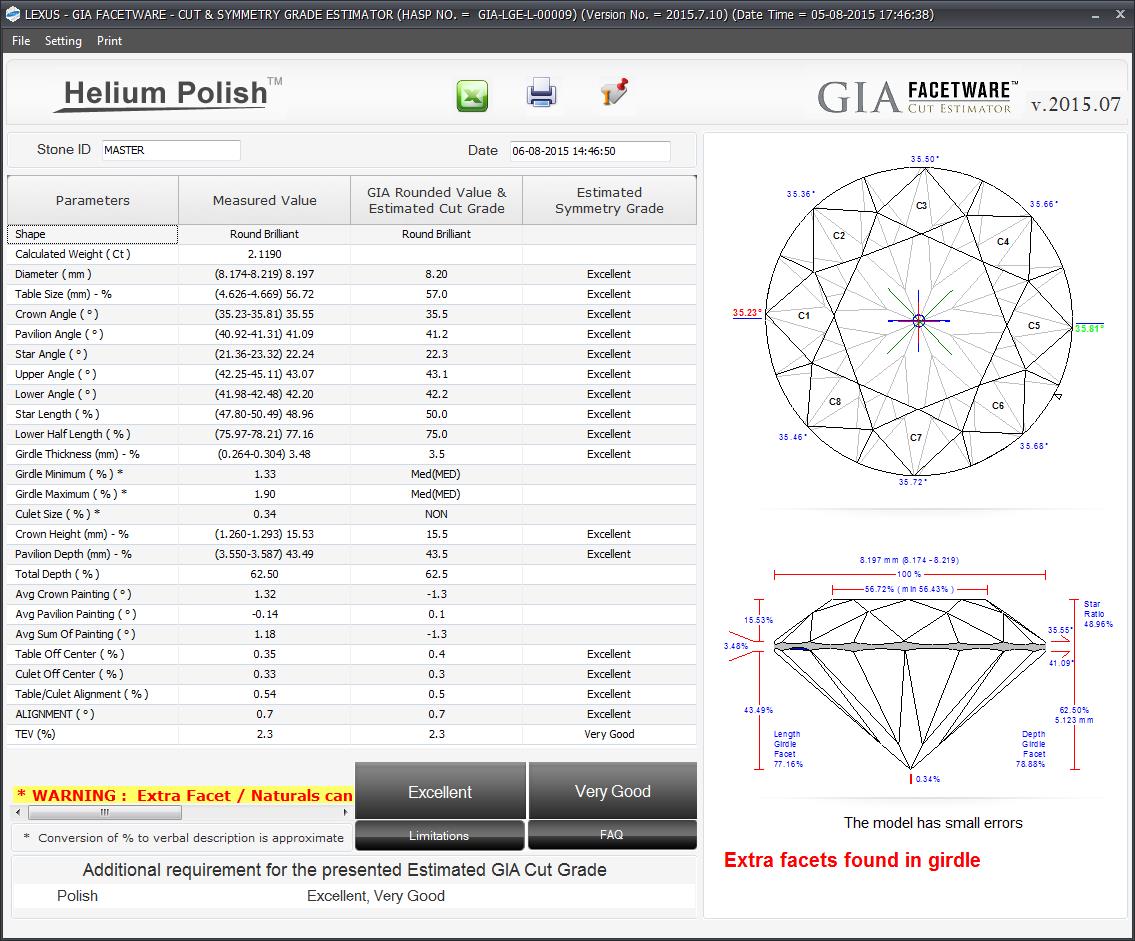The height and width of the screenshot is (941, 1135).
Task: Click the warning scrollbar right arrow
Action: [345, 812]
